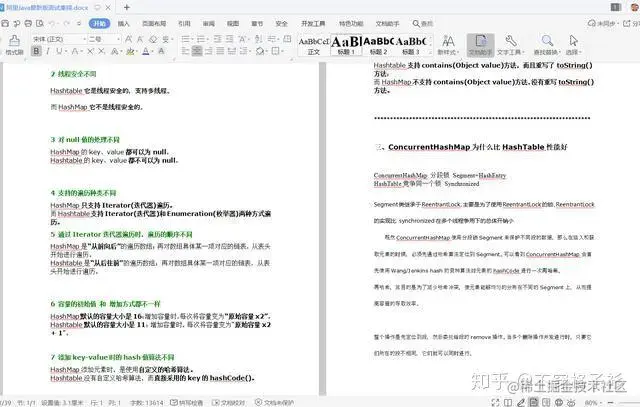Click the Numbered List icon

click(200, 39)
